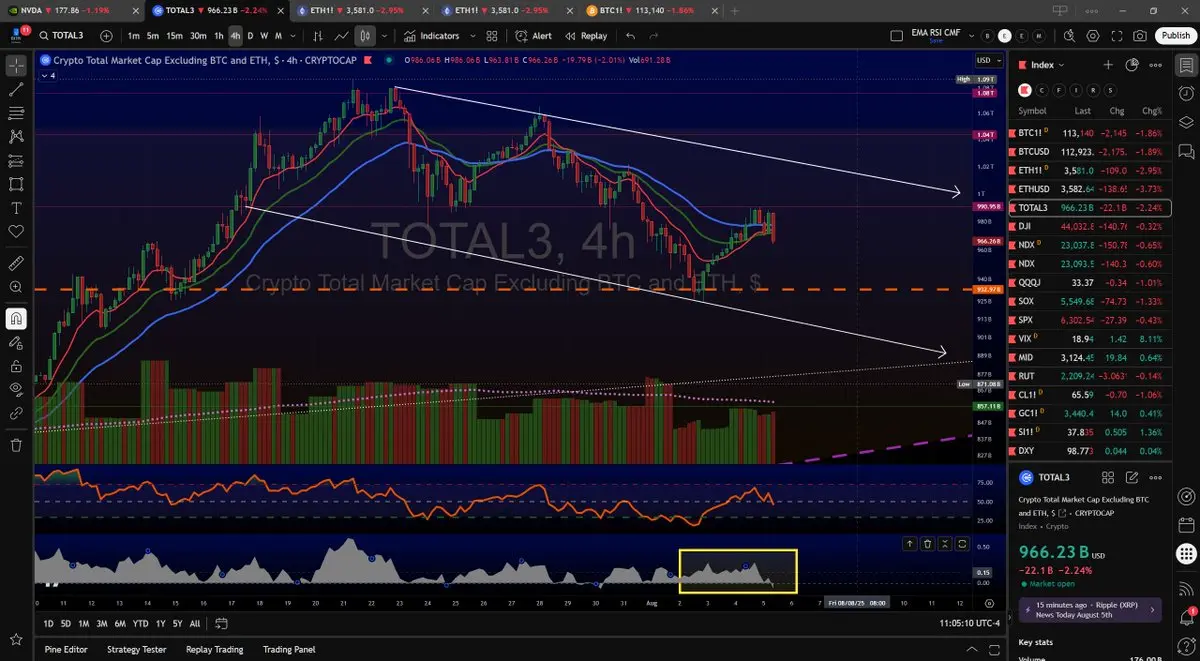Image resolution: width=1200 pixels, height=661 pixels.
Task: Switch chart to 15m timeframe
Action: [174, 35]
